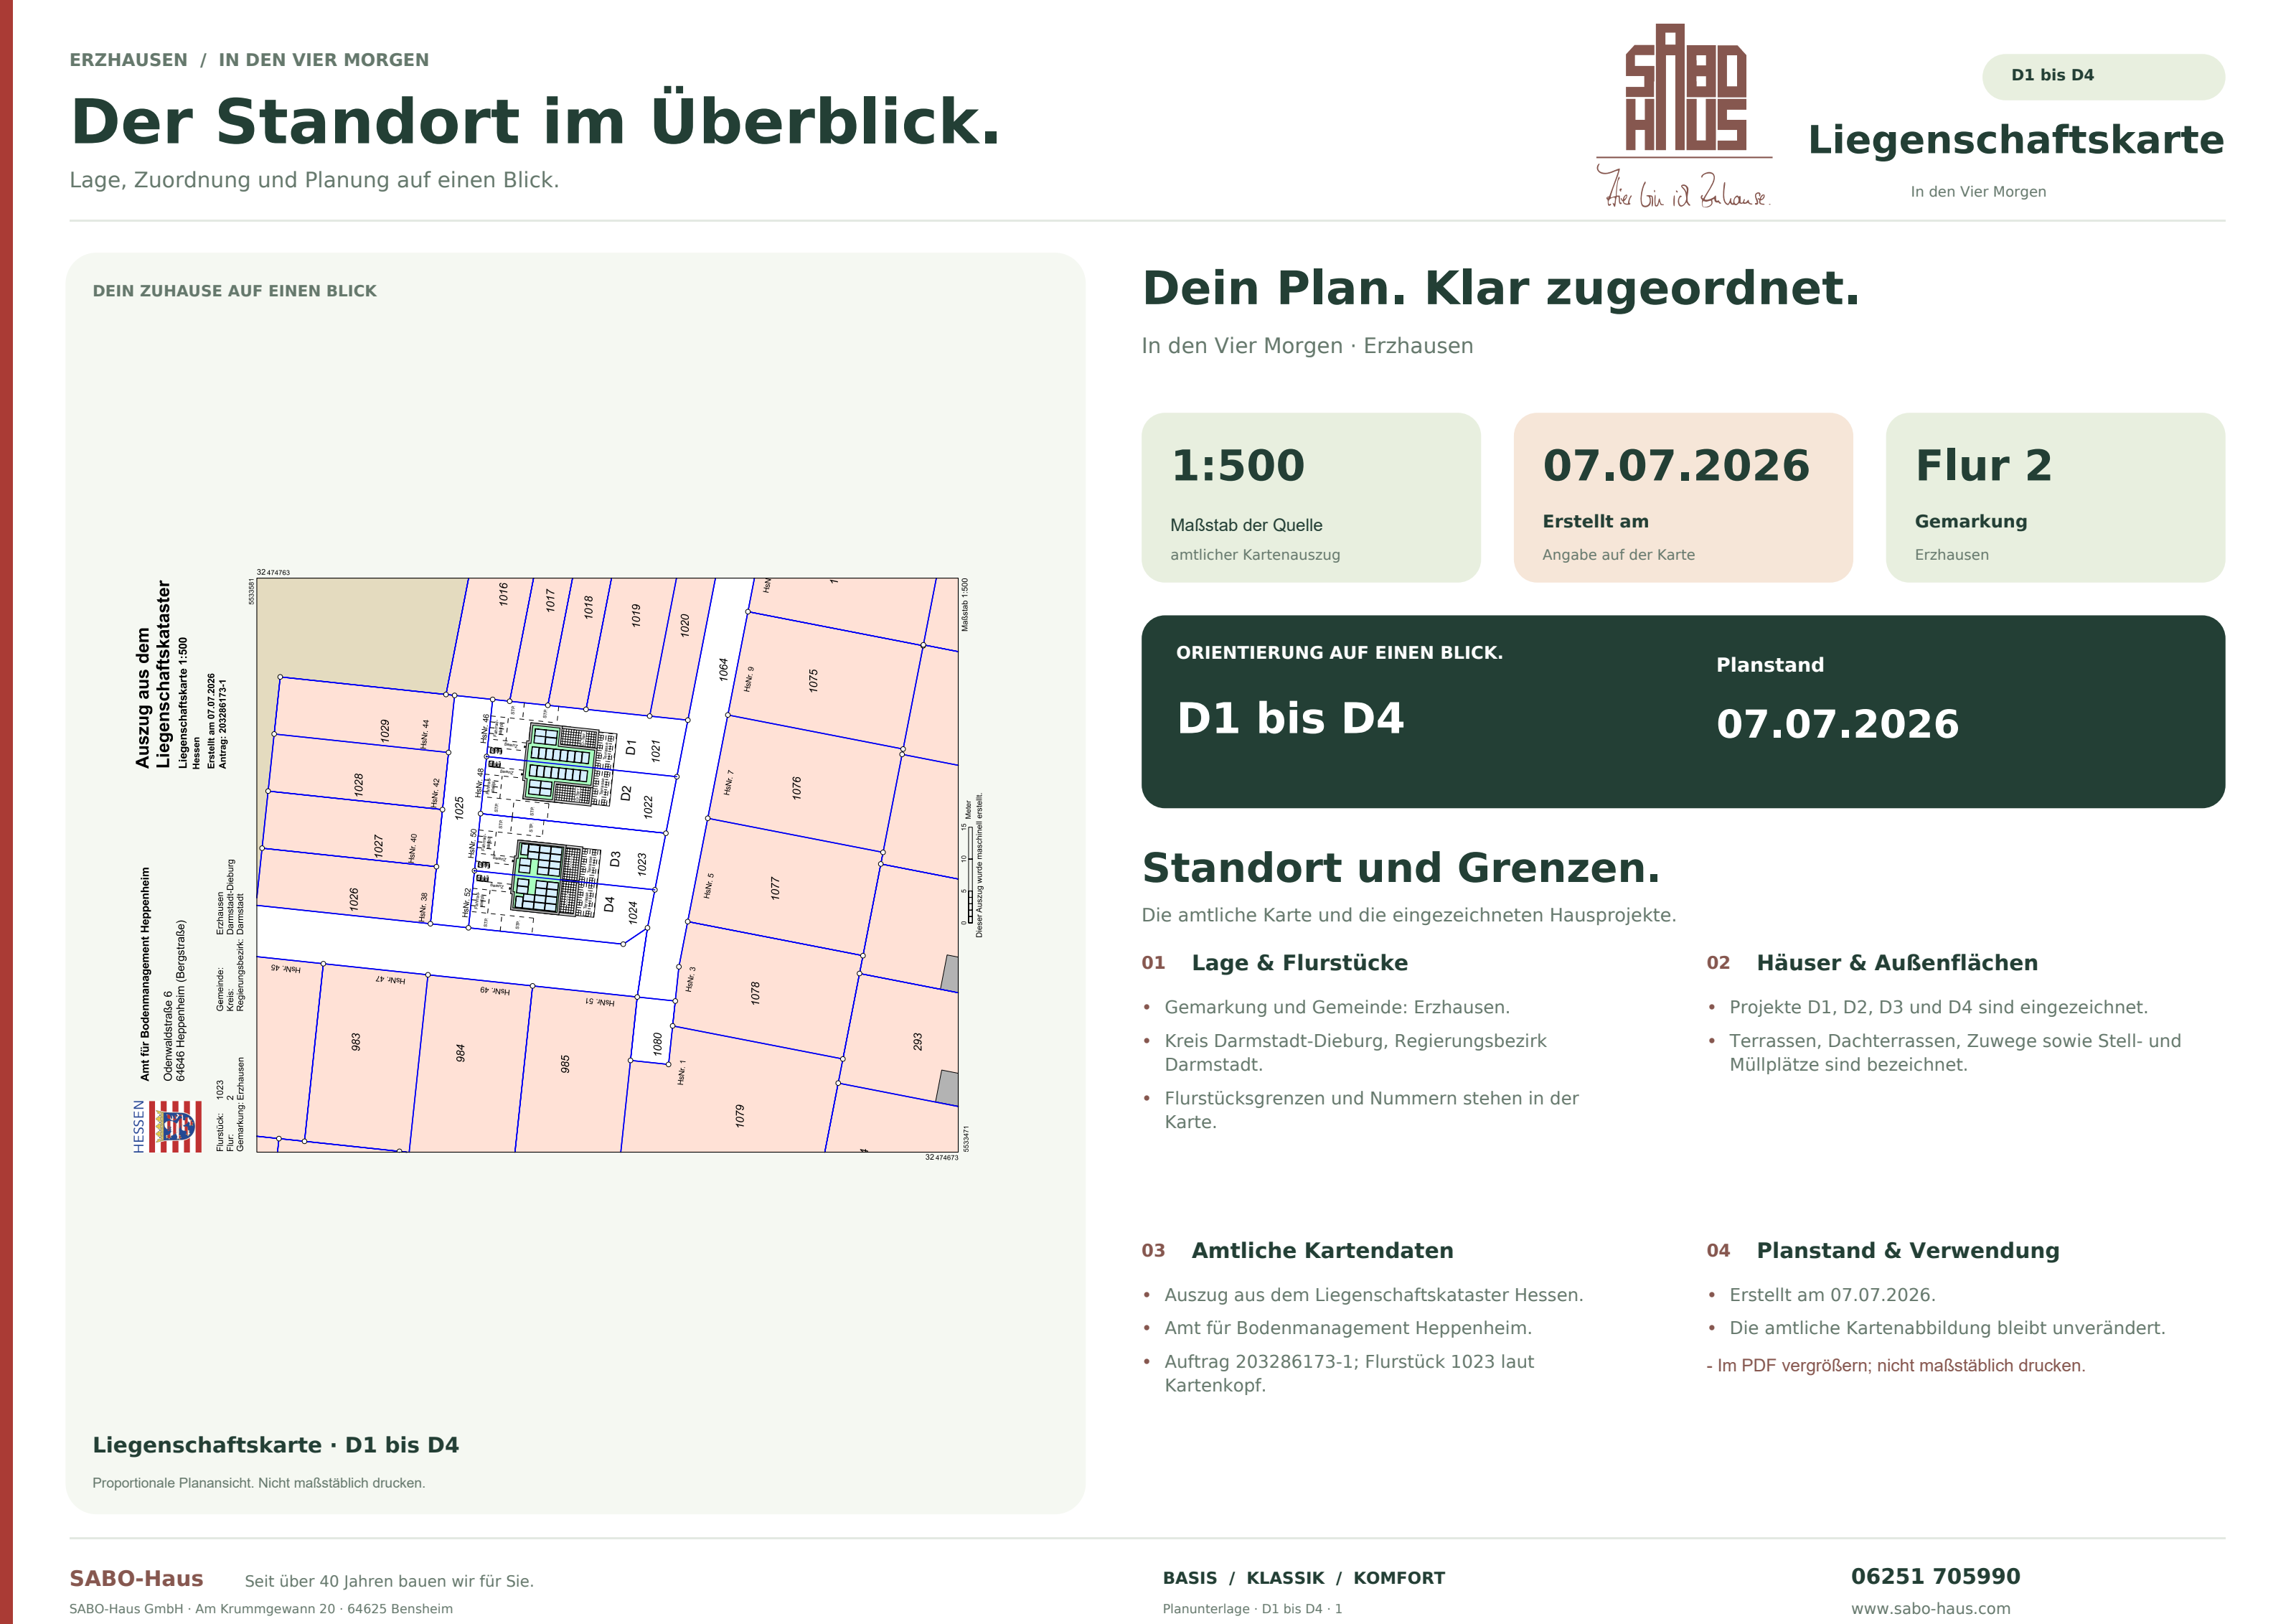Click the Hessen coat of arms emblem

click(174, 1126)
